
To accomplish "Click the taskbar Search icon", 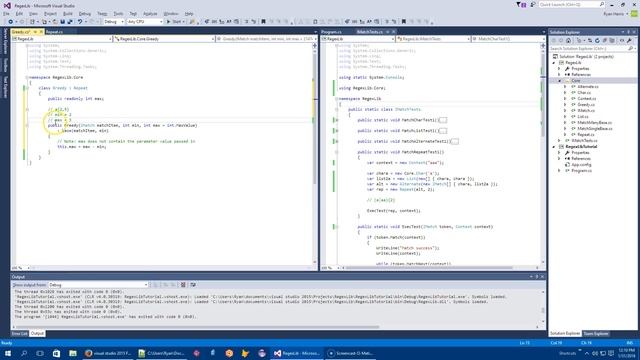I will coord(24,353).
